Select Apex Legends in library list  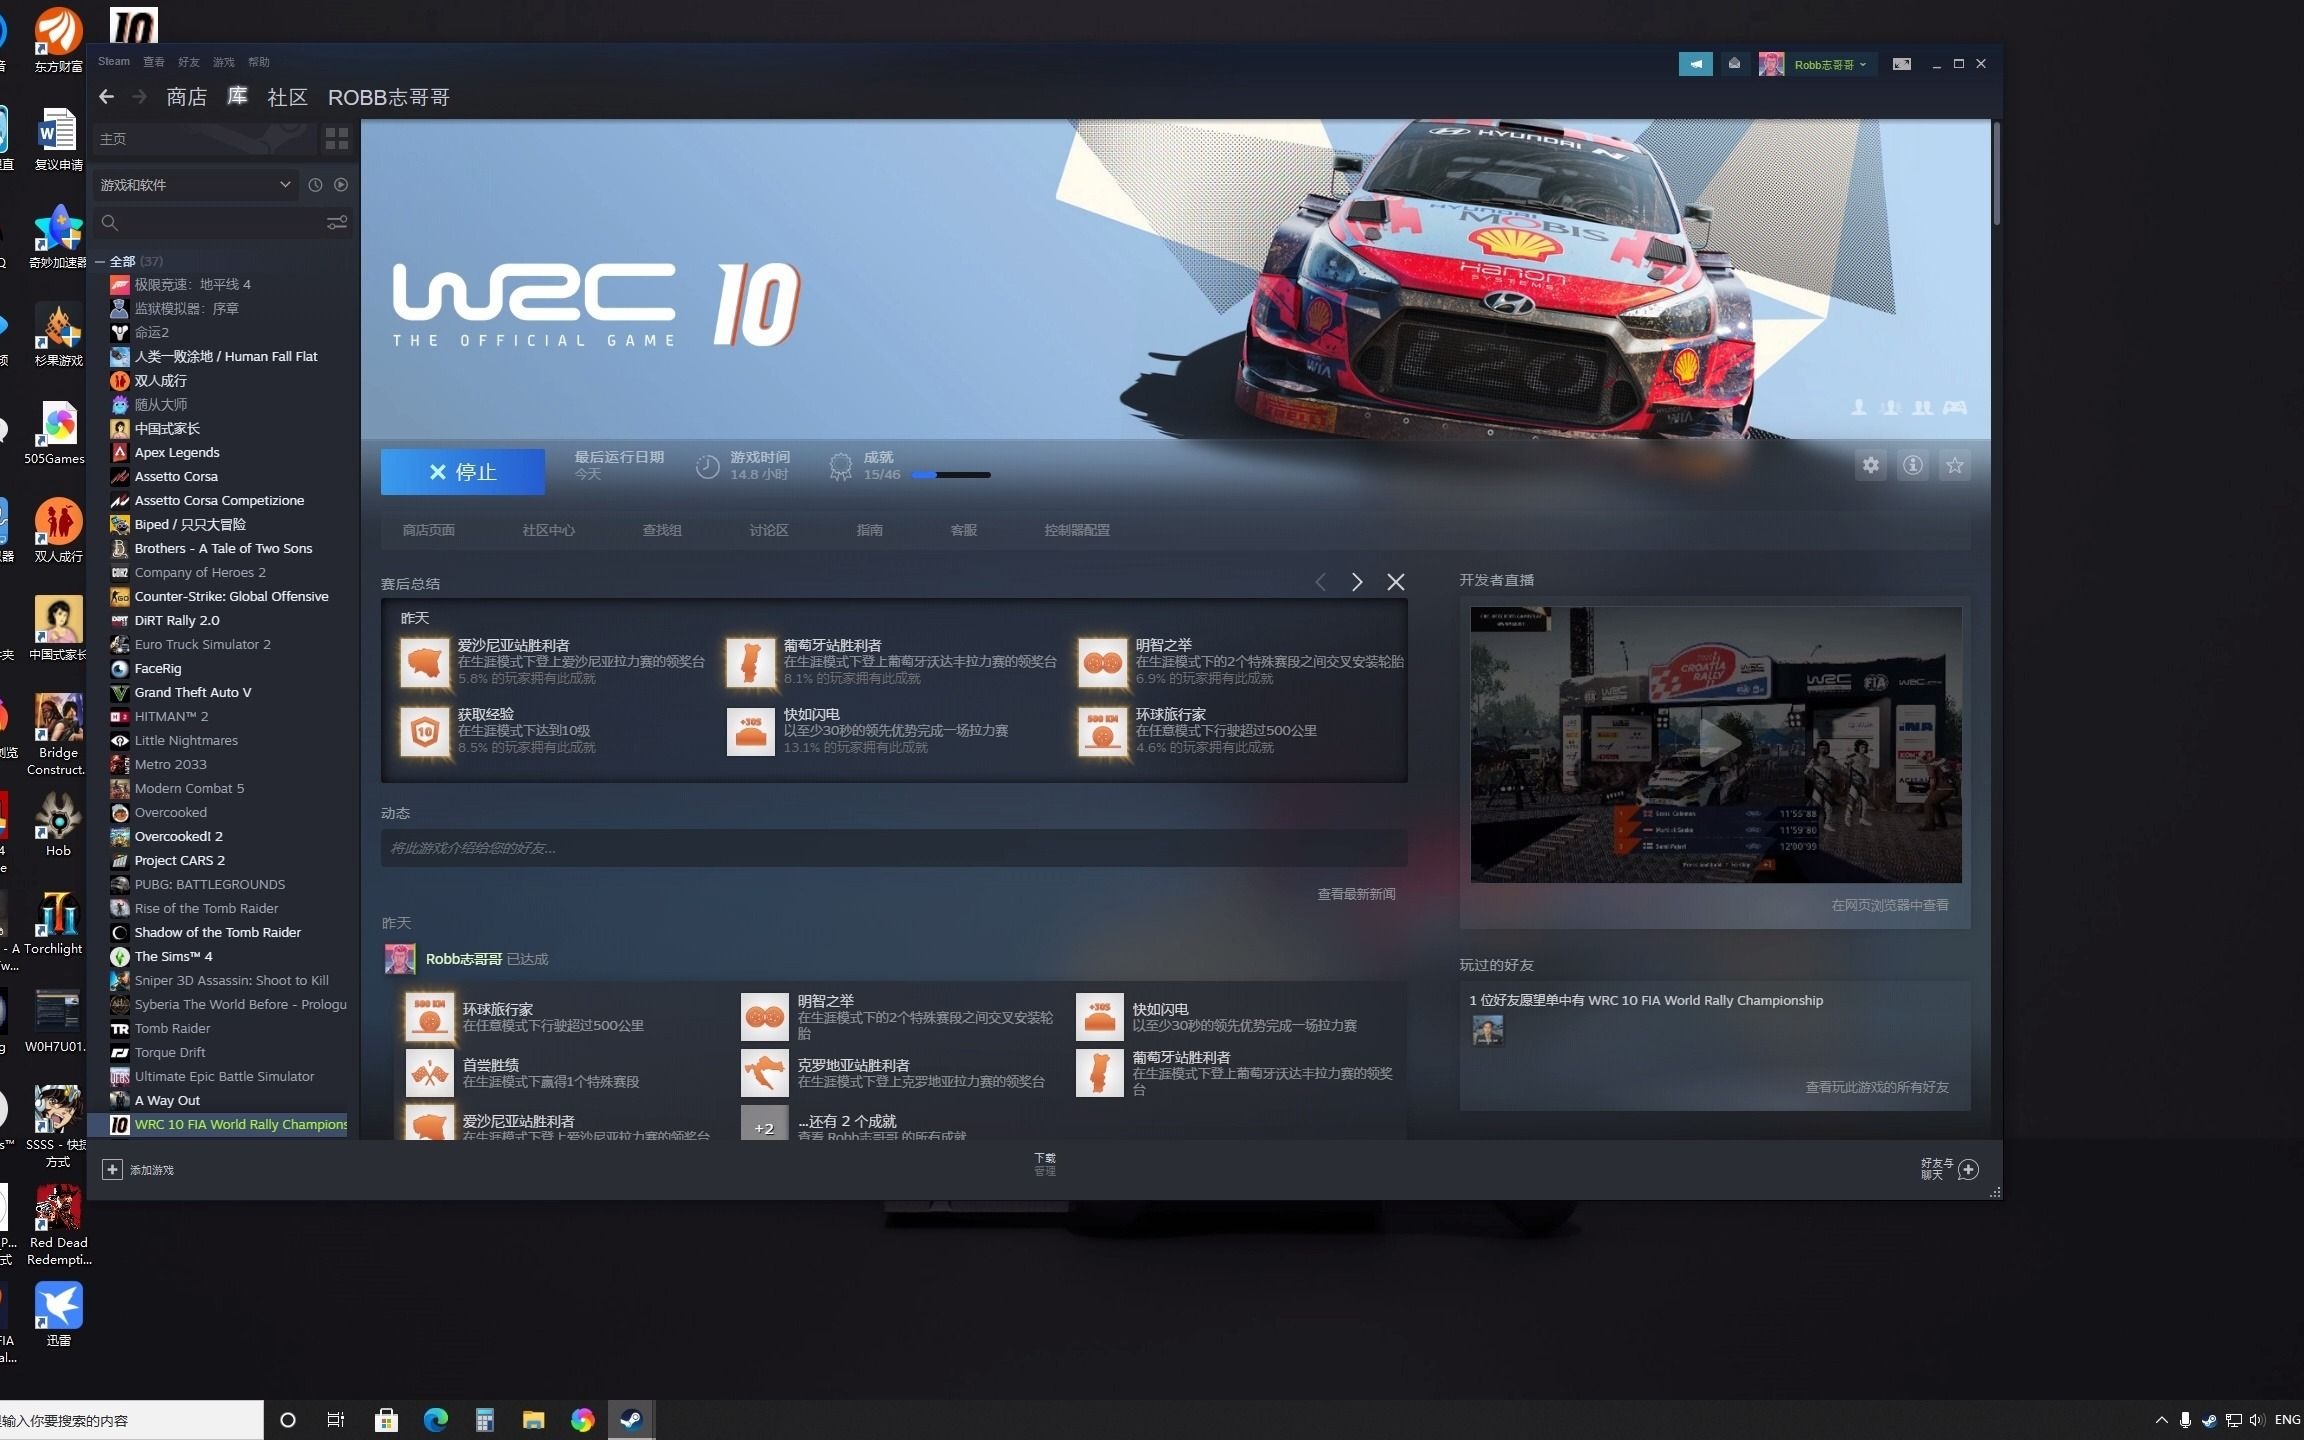pyautogui.click(x=177, y=452)
